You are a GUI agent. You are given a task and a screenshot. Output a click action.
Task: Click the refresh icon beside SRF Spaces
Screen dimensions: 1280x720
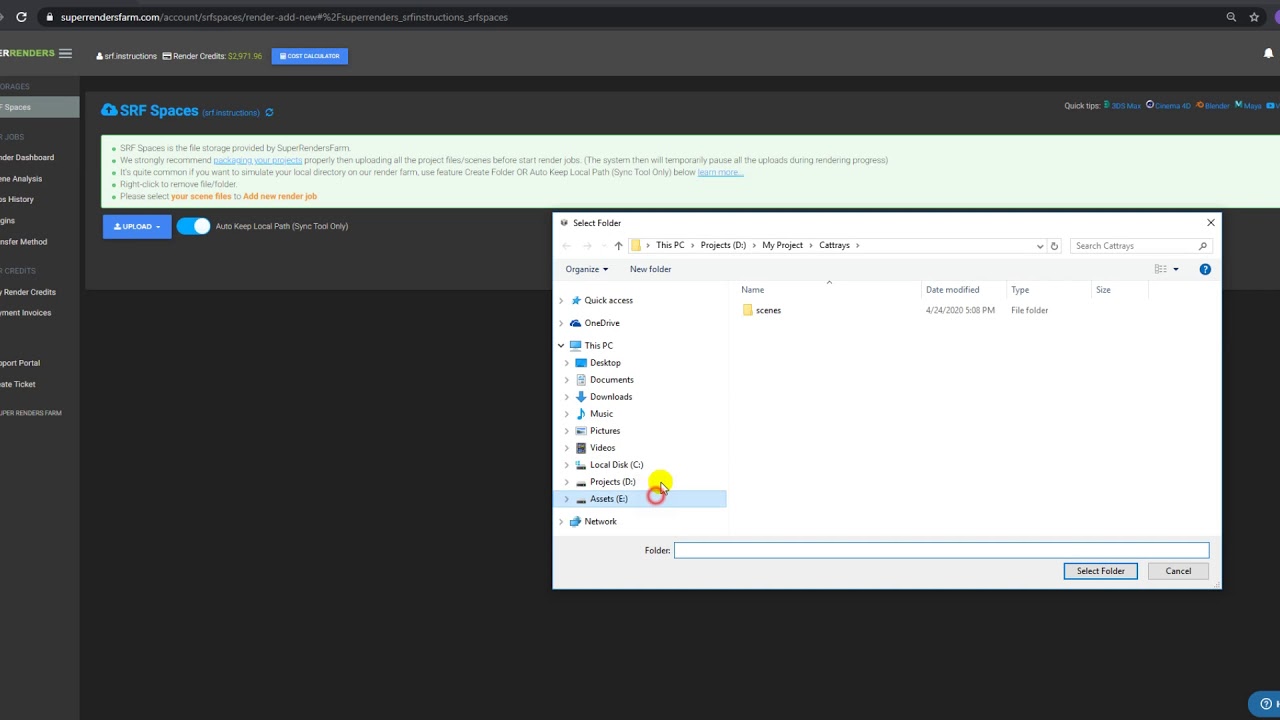click(269, 113)
